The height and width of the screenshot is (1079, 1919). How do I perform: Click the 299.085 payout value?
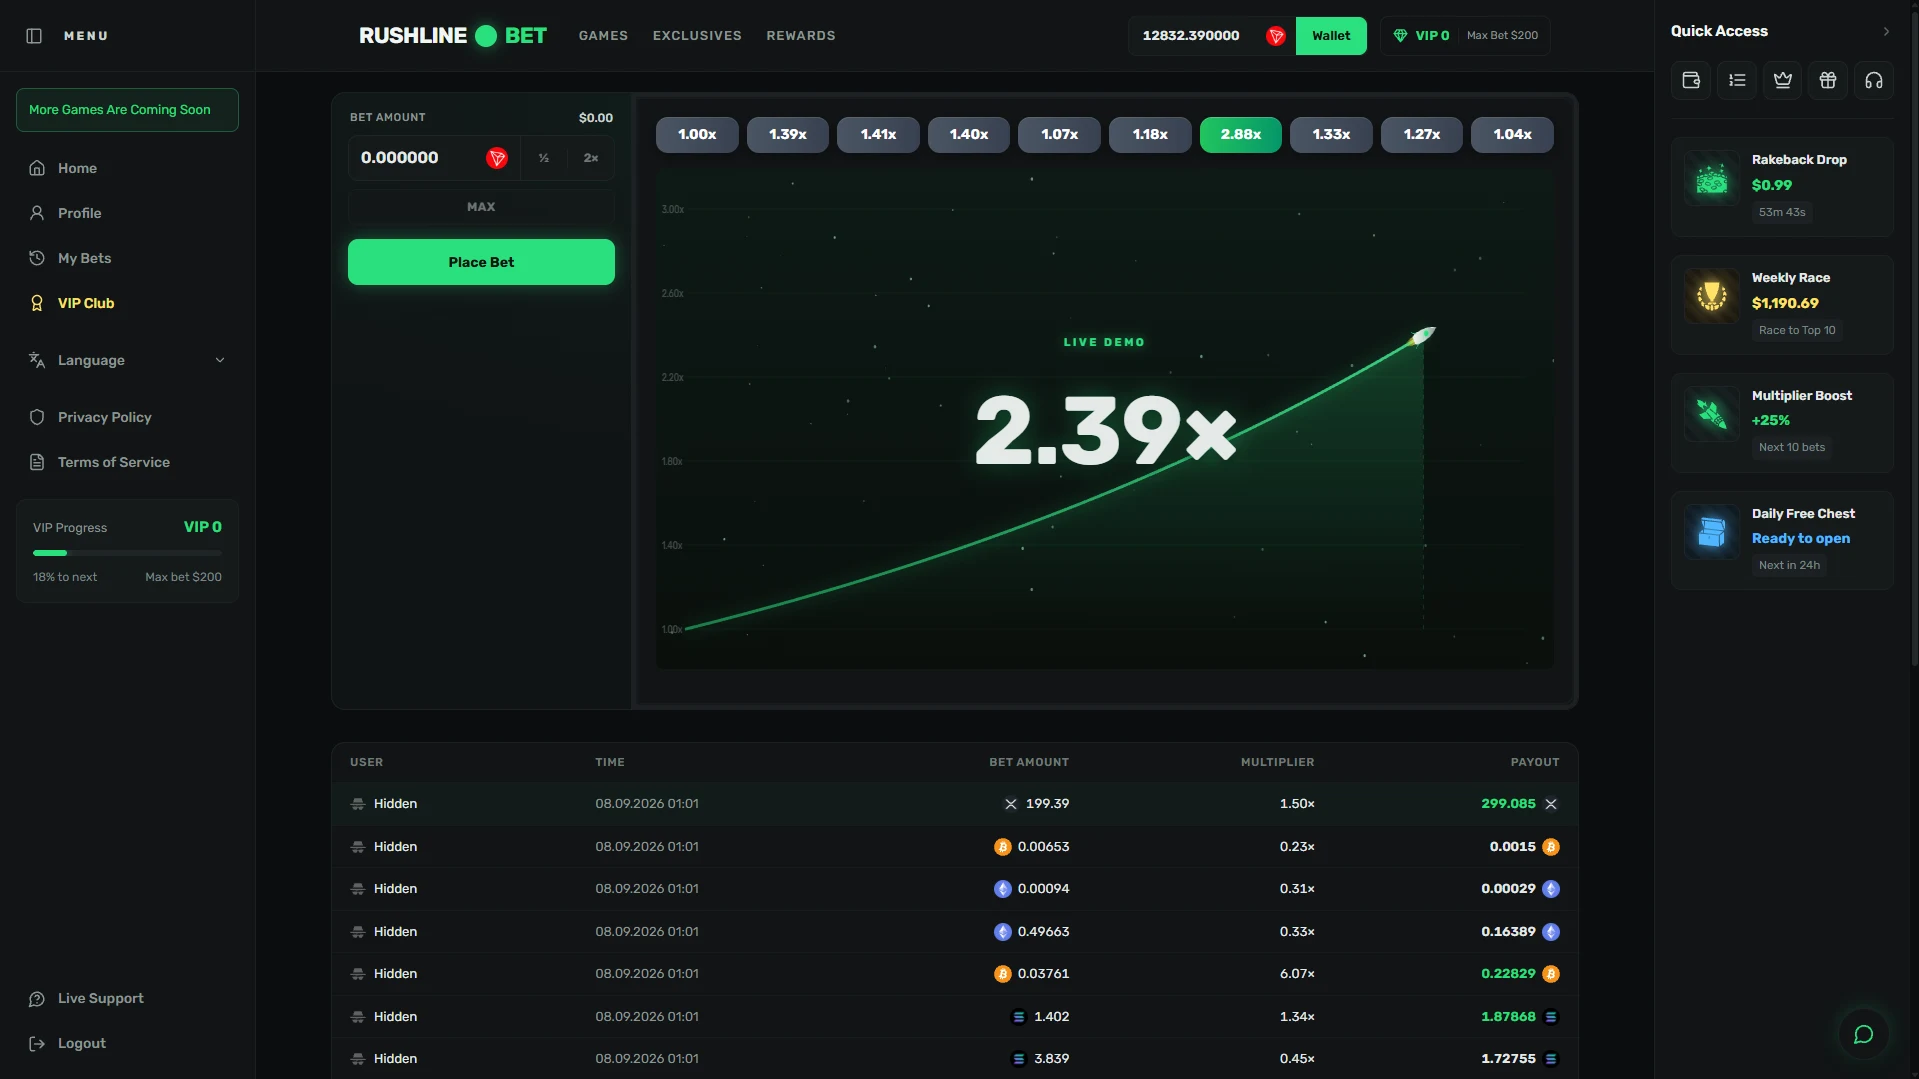(x=1507, y=804)
